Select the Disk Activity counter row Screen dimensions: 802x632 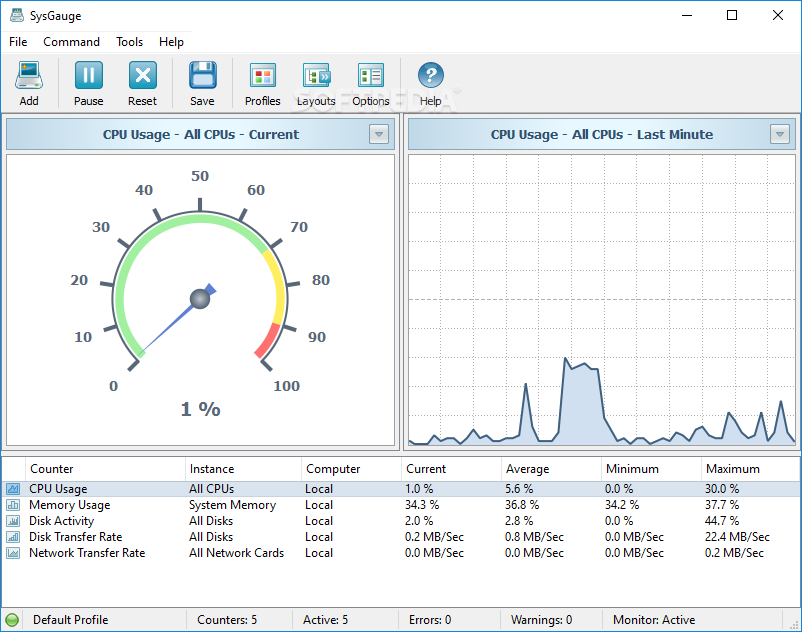[401, 521]
